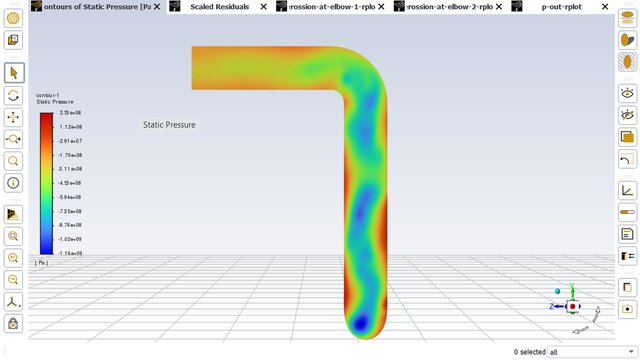The width and height of the screenshot is (640, 362).
Task: Click the zoom in magnifier icon
Action: click(13, 258)
